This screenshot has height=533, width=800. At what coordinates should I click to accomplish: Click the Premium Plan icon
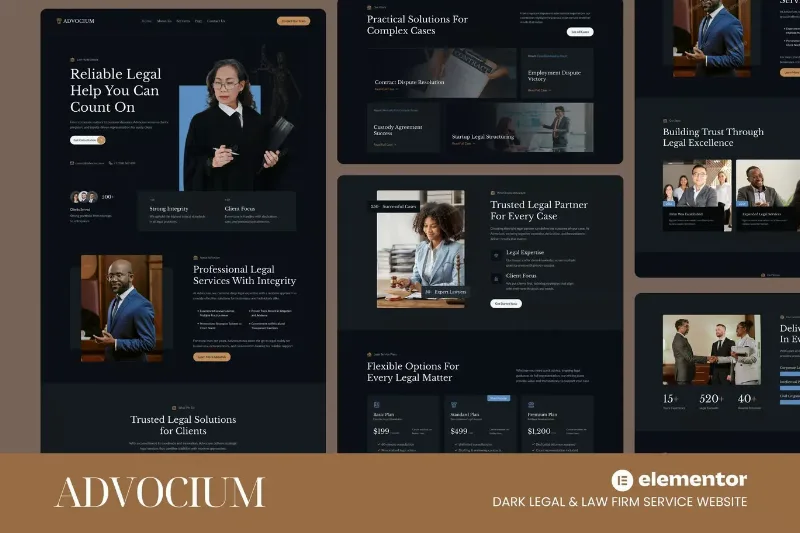coord(531,405)
